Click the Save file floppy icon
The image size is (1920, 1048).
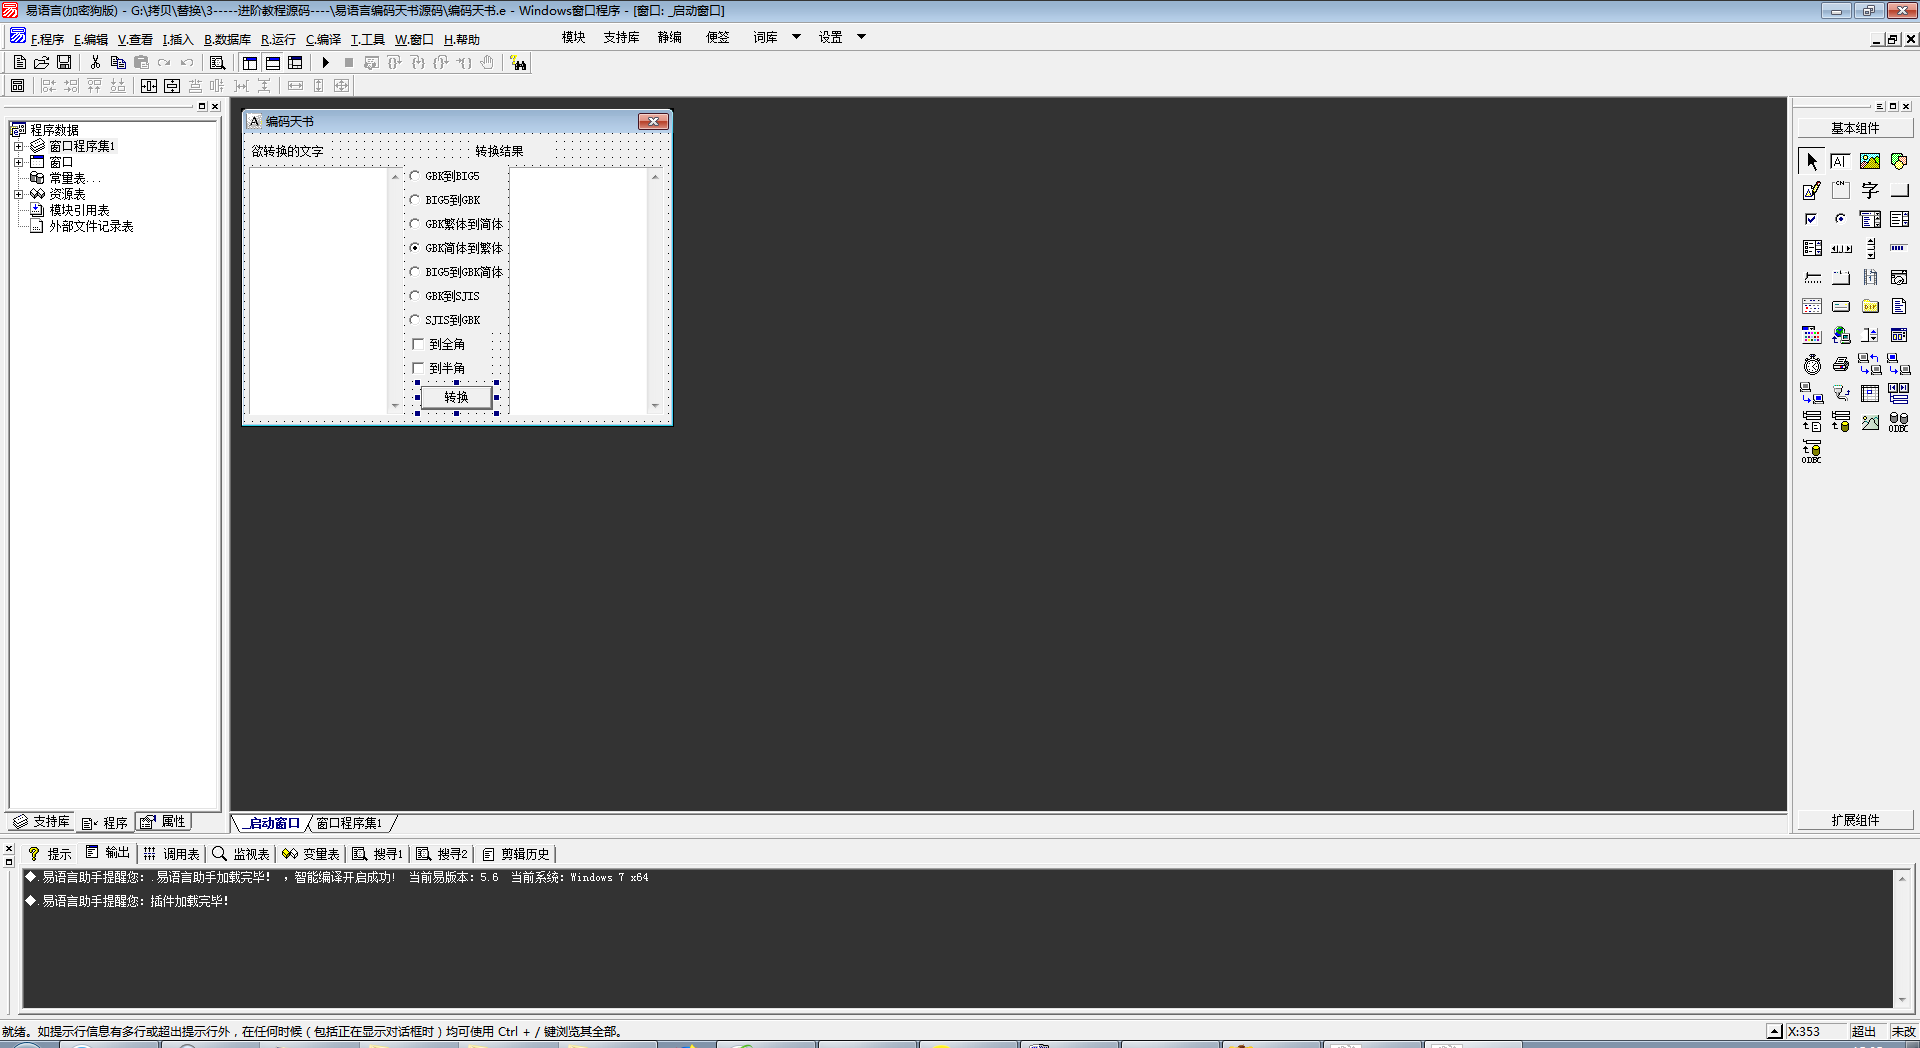[x=64, y=63]
